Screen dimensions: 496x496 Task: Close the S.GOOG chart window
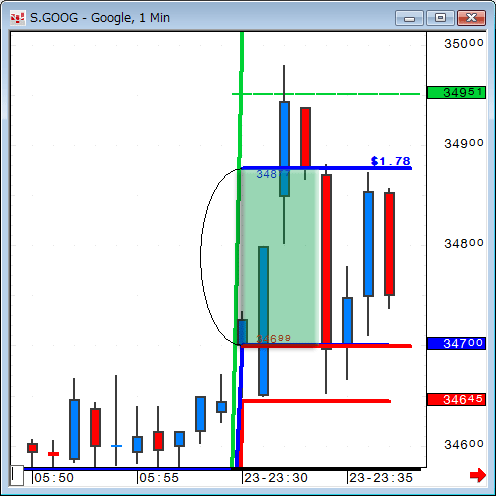tap(471, 18)
